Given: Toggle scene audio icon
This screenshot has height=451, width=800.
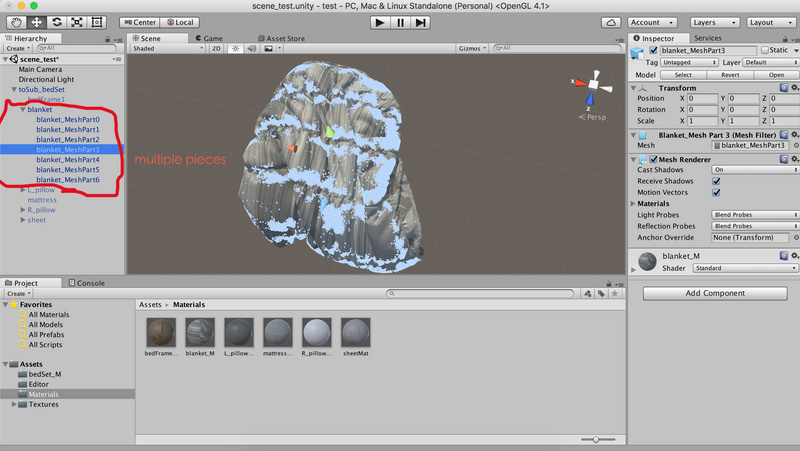Looking at the screenshot, I should 252,48.
